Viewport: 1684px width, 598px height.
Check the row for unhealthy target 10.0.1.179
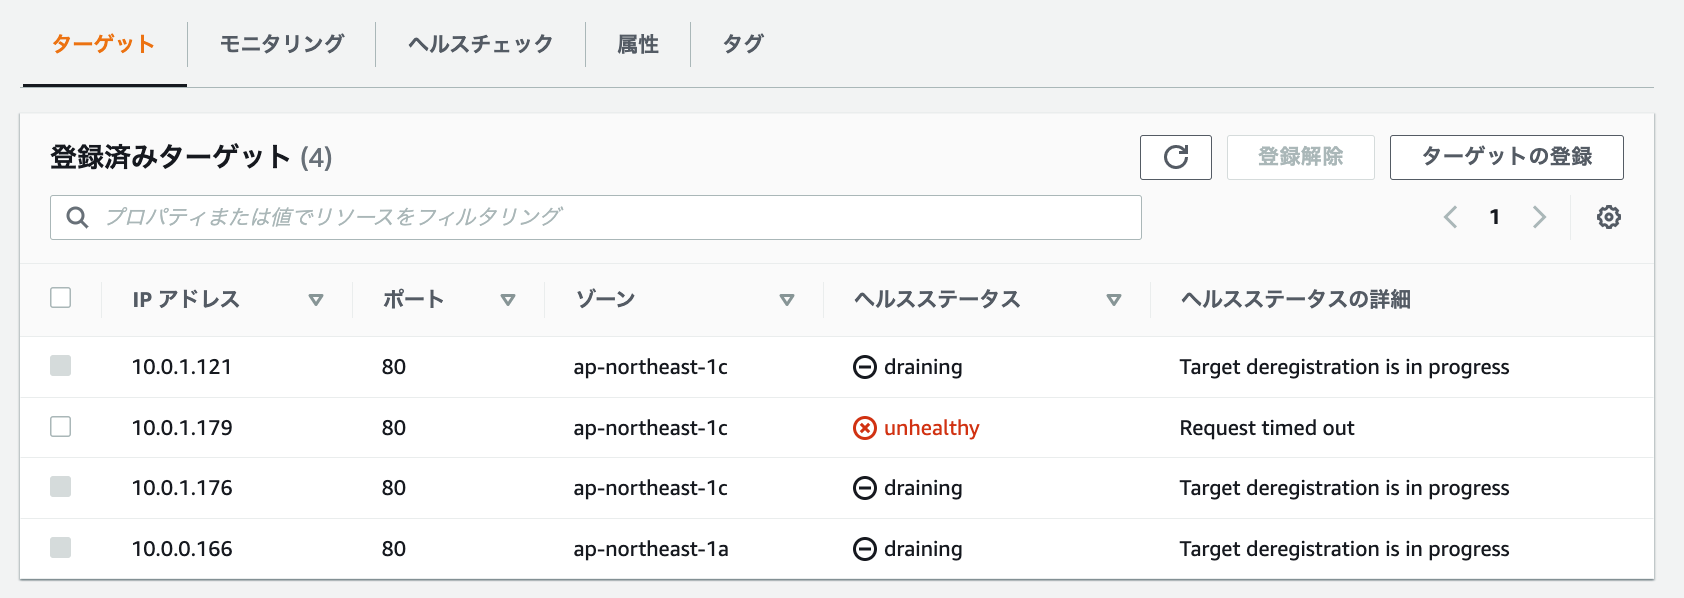(x=60, y=427)
